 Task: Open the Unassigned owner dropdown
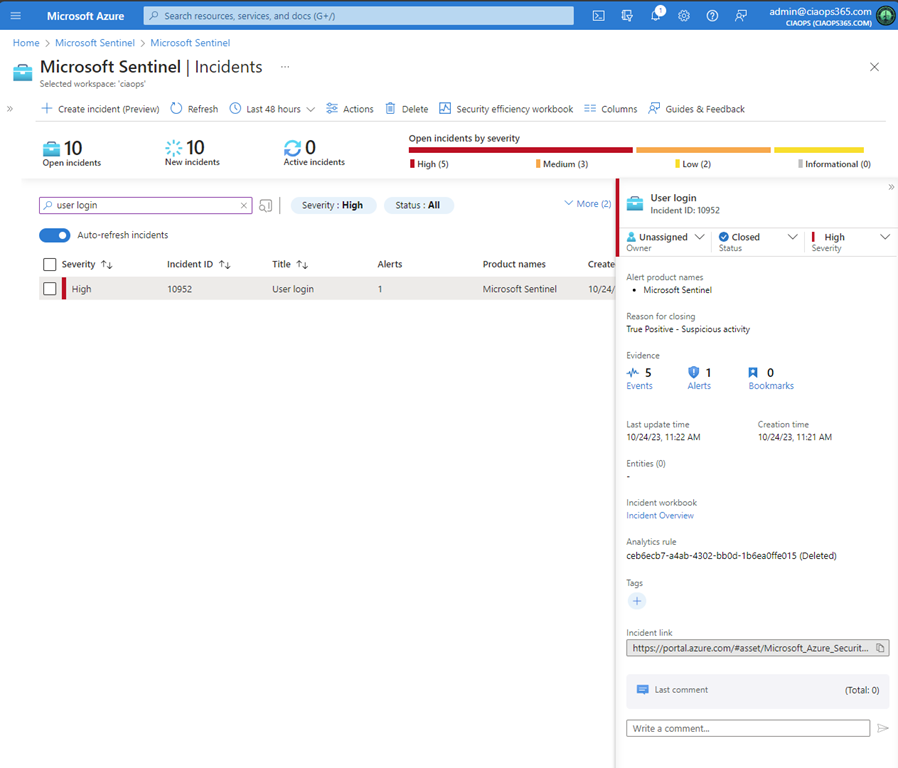[x=665, y=237]
